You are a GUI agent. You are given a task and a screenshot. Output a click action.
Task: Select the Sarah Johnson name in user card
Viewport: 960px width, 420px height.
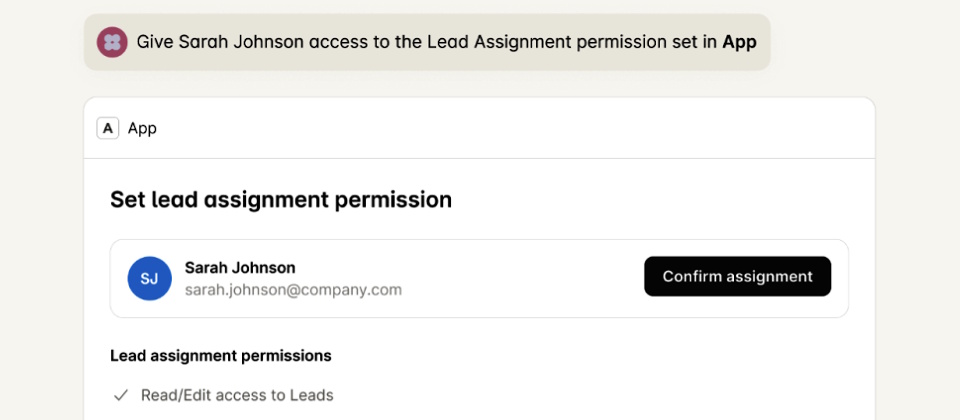[240, 267]
